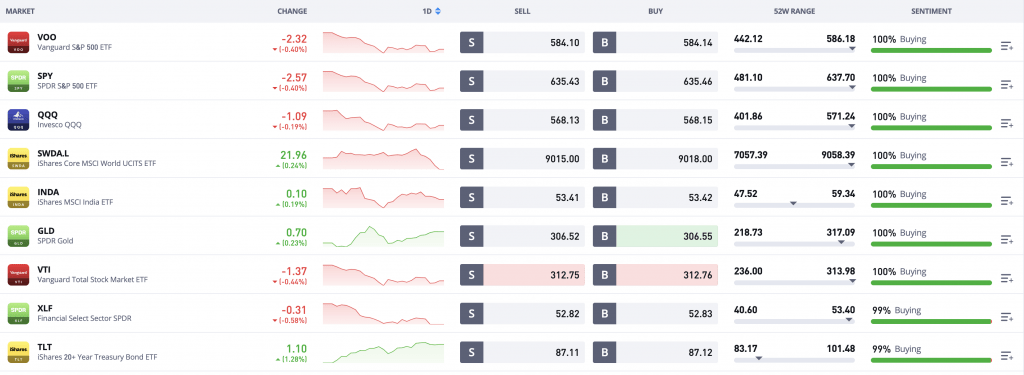
Task: Buy SWDA.L at 9018.00
Action: [x=655, y=159]
